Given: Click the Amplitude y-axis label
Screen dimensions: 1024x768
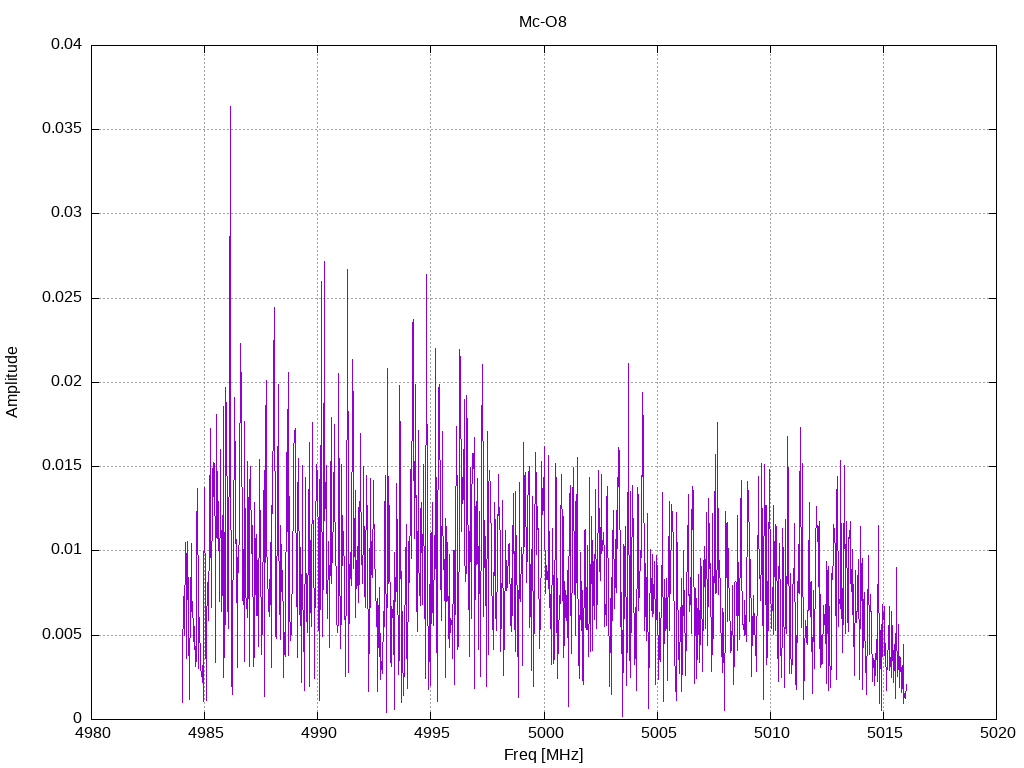Looking at the screenshot, I should [x=12, y=382].
